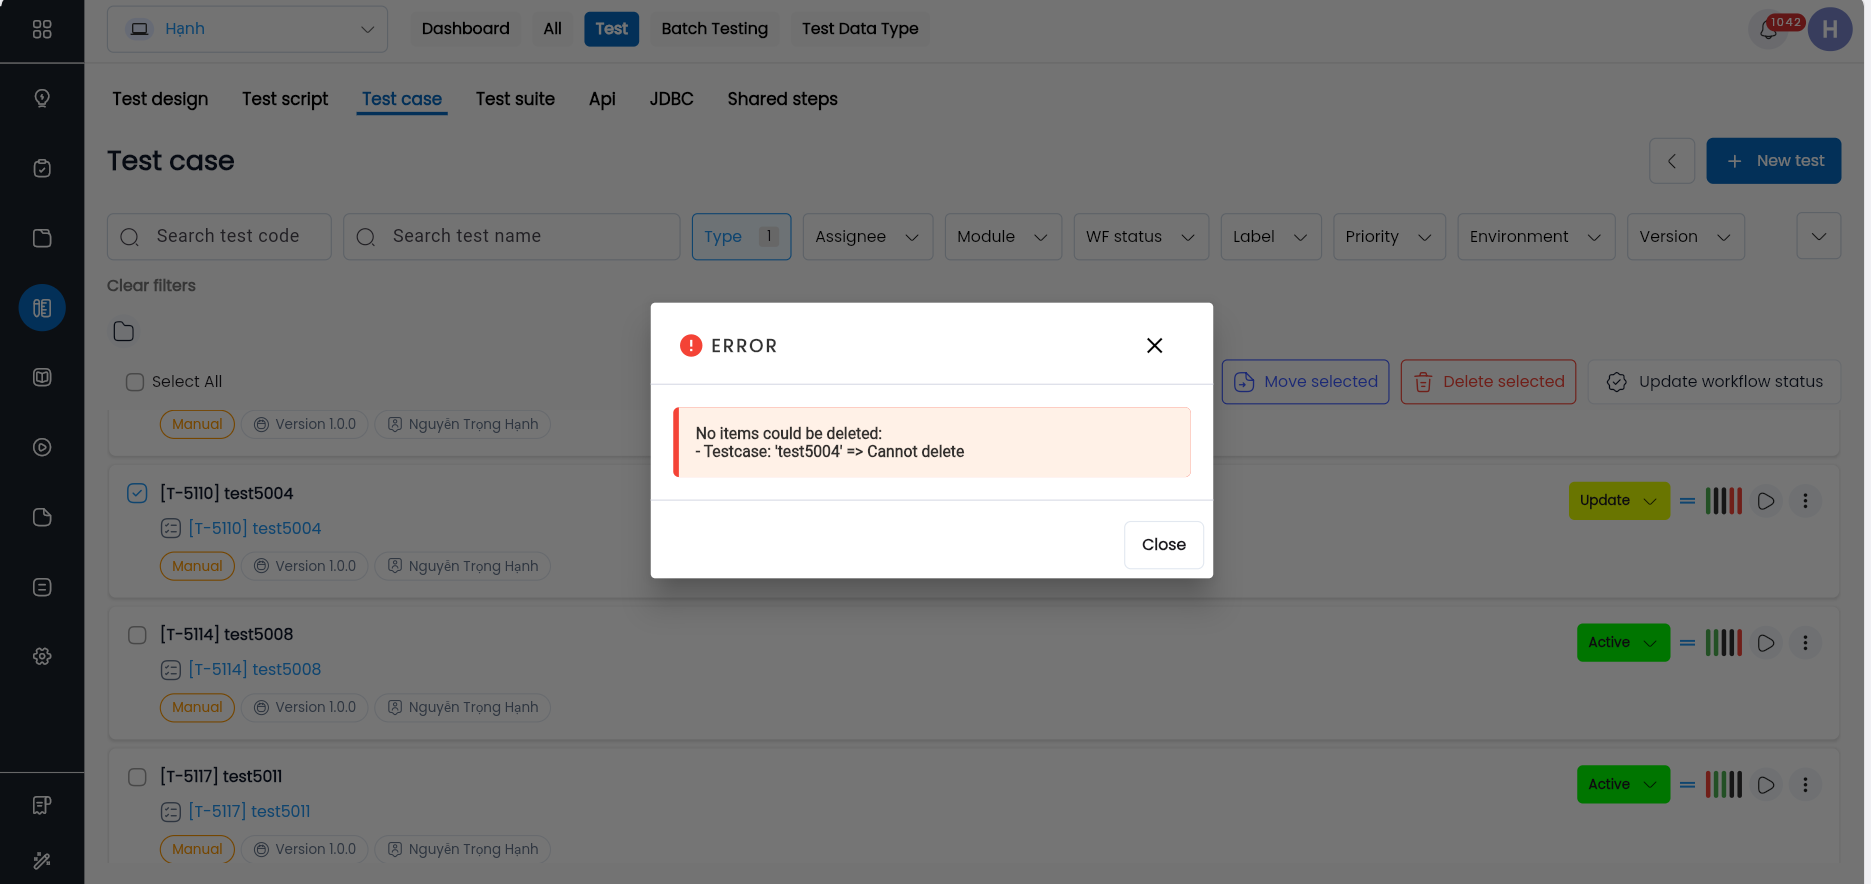Open the Batch Testing tab
Viewport: 1871px width, 884px height.
pyautogui.click(x=714, y=29)
